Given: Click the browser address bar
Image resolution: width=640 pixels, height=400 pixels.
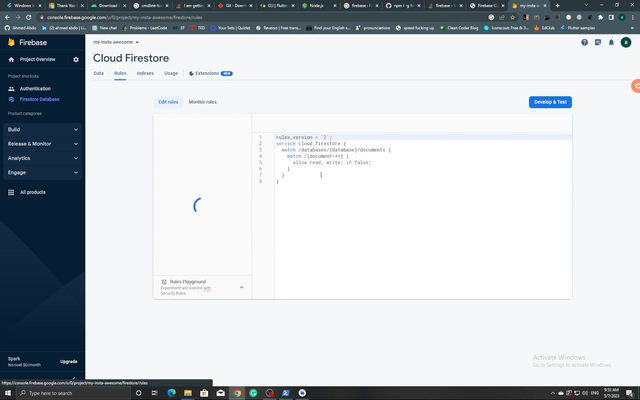Looking at the screenshot, I should [x=261, y=18].
